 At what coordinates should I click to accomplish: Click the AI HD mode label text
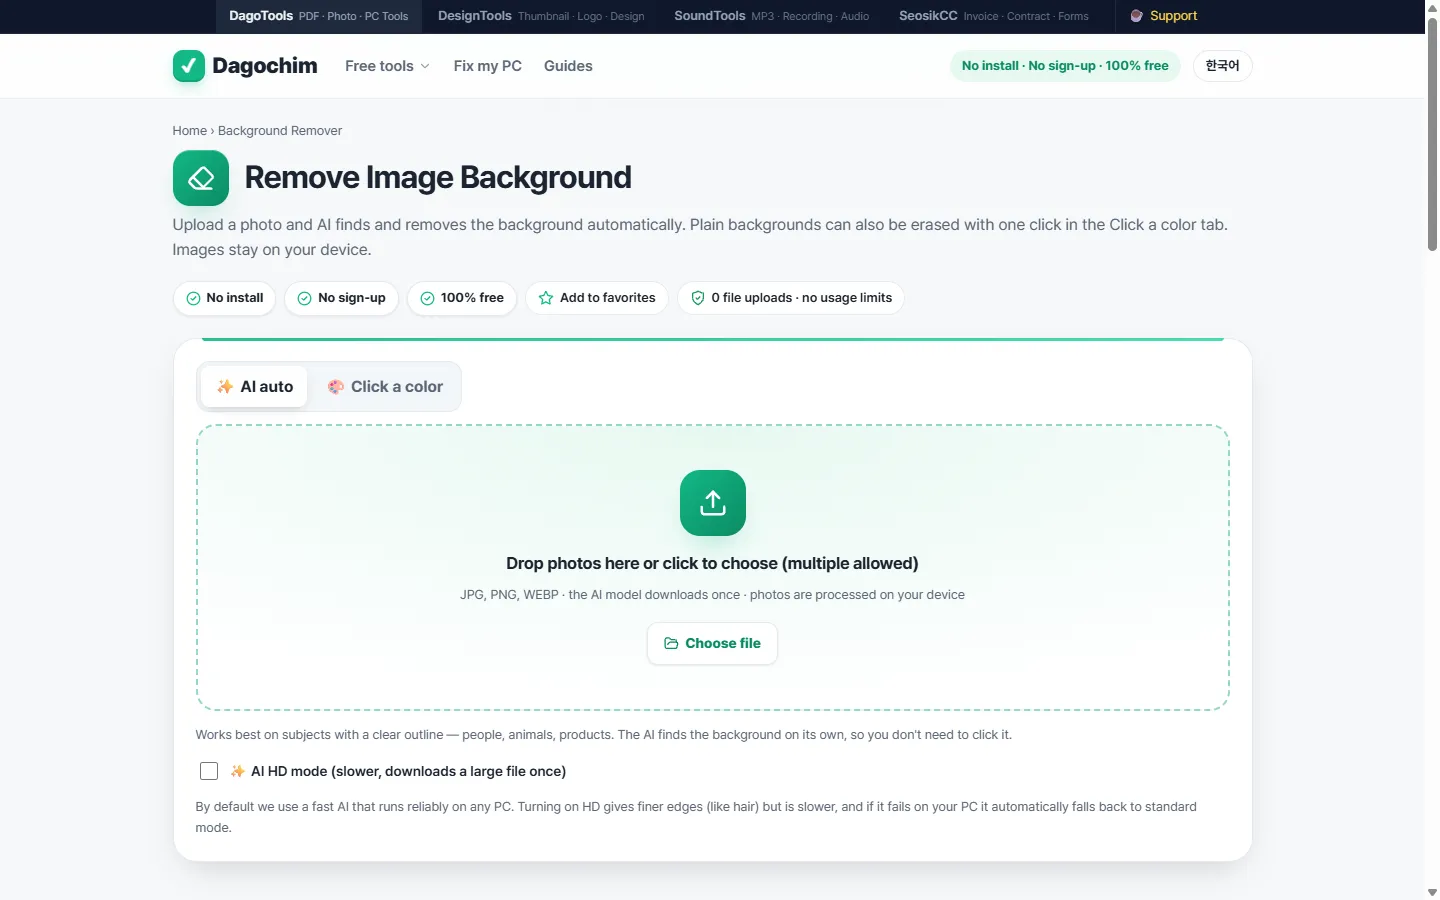tap(408, 771)
